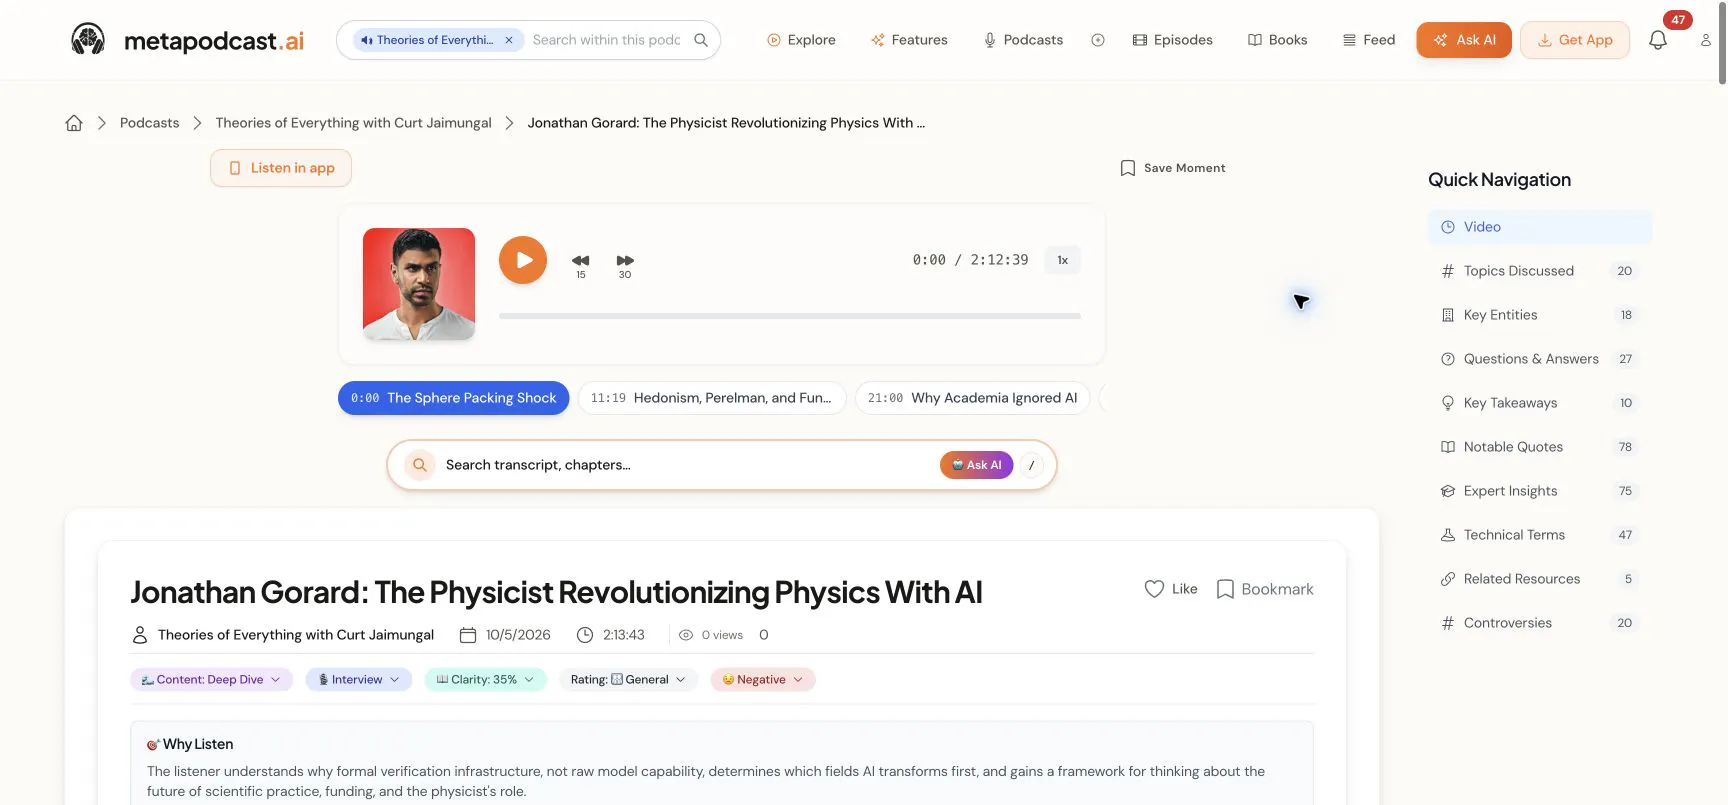Click the magnifier icon in top search

click(701, 40)
